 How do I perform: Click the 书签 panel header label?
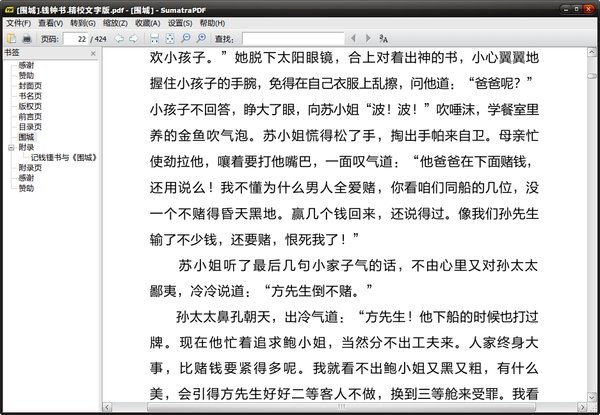[12, 53]
